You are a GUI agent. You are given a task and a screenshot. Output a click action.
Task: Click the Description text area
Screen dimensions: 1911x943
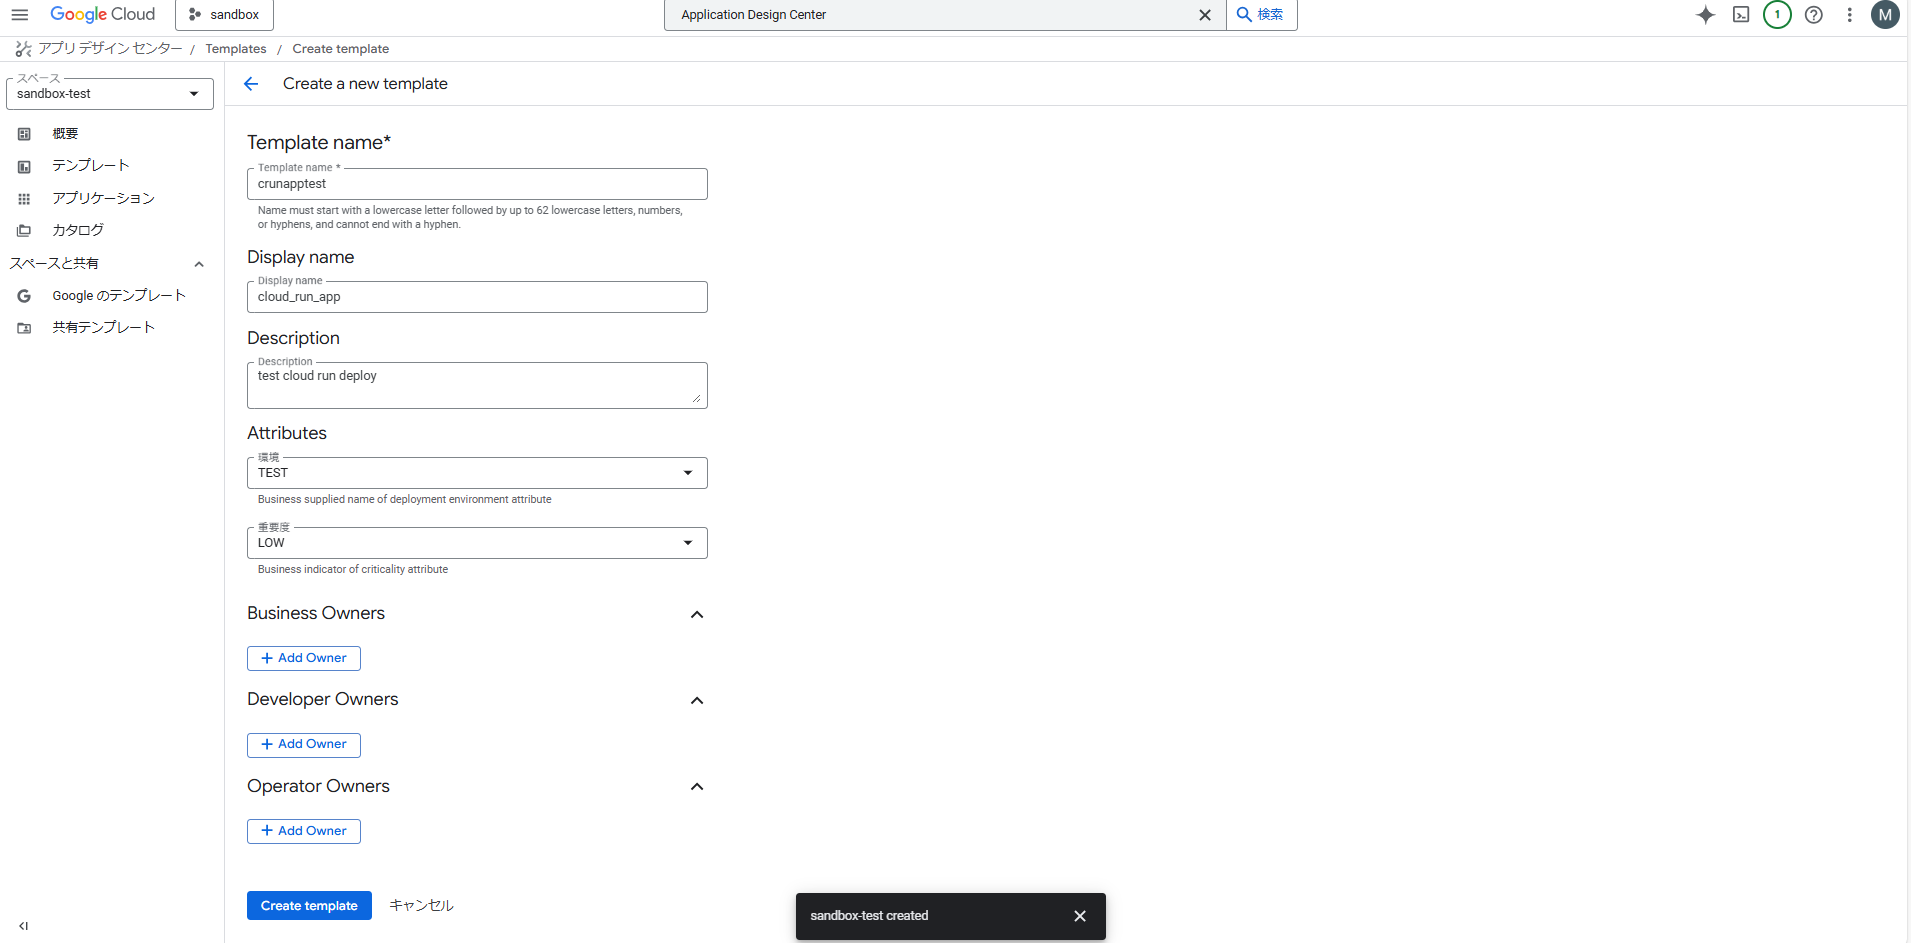click(x=477, y=385)
